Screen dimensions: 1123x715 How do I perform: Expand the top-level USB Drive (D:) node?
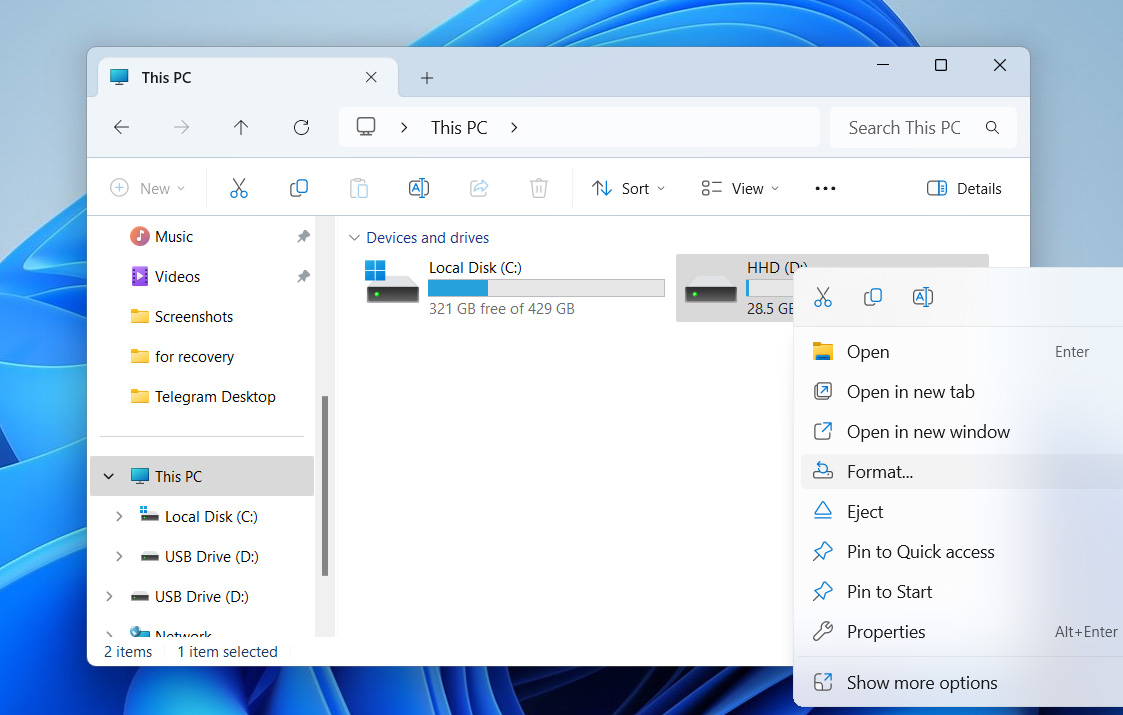coord(109,596)
